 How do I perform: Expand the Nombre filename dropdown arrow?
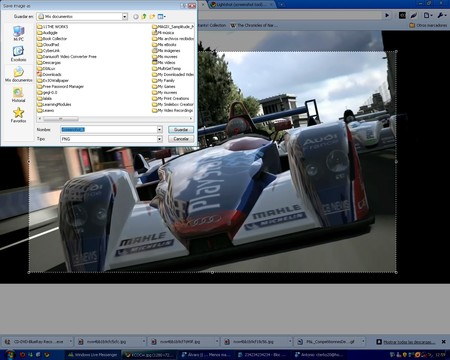click(160, 129)
